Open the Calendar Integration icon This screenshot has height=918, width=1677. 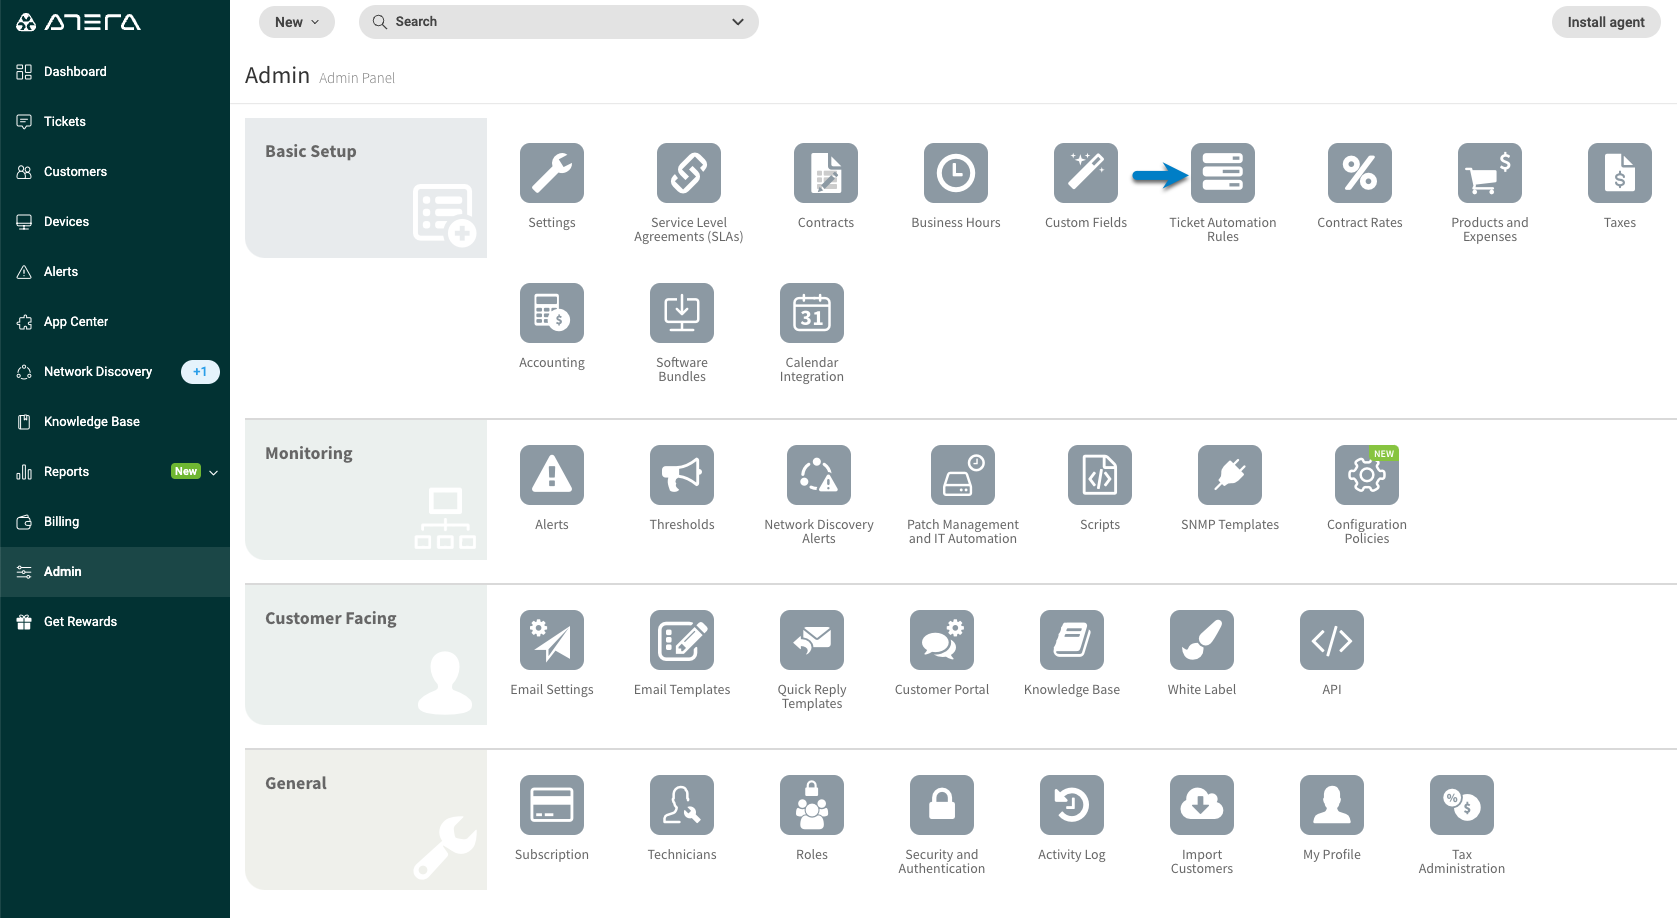point(812,313)
